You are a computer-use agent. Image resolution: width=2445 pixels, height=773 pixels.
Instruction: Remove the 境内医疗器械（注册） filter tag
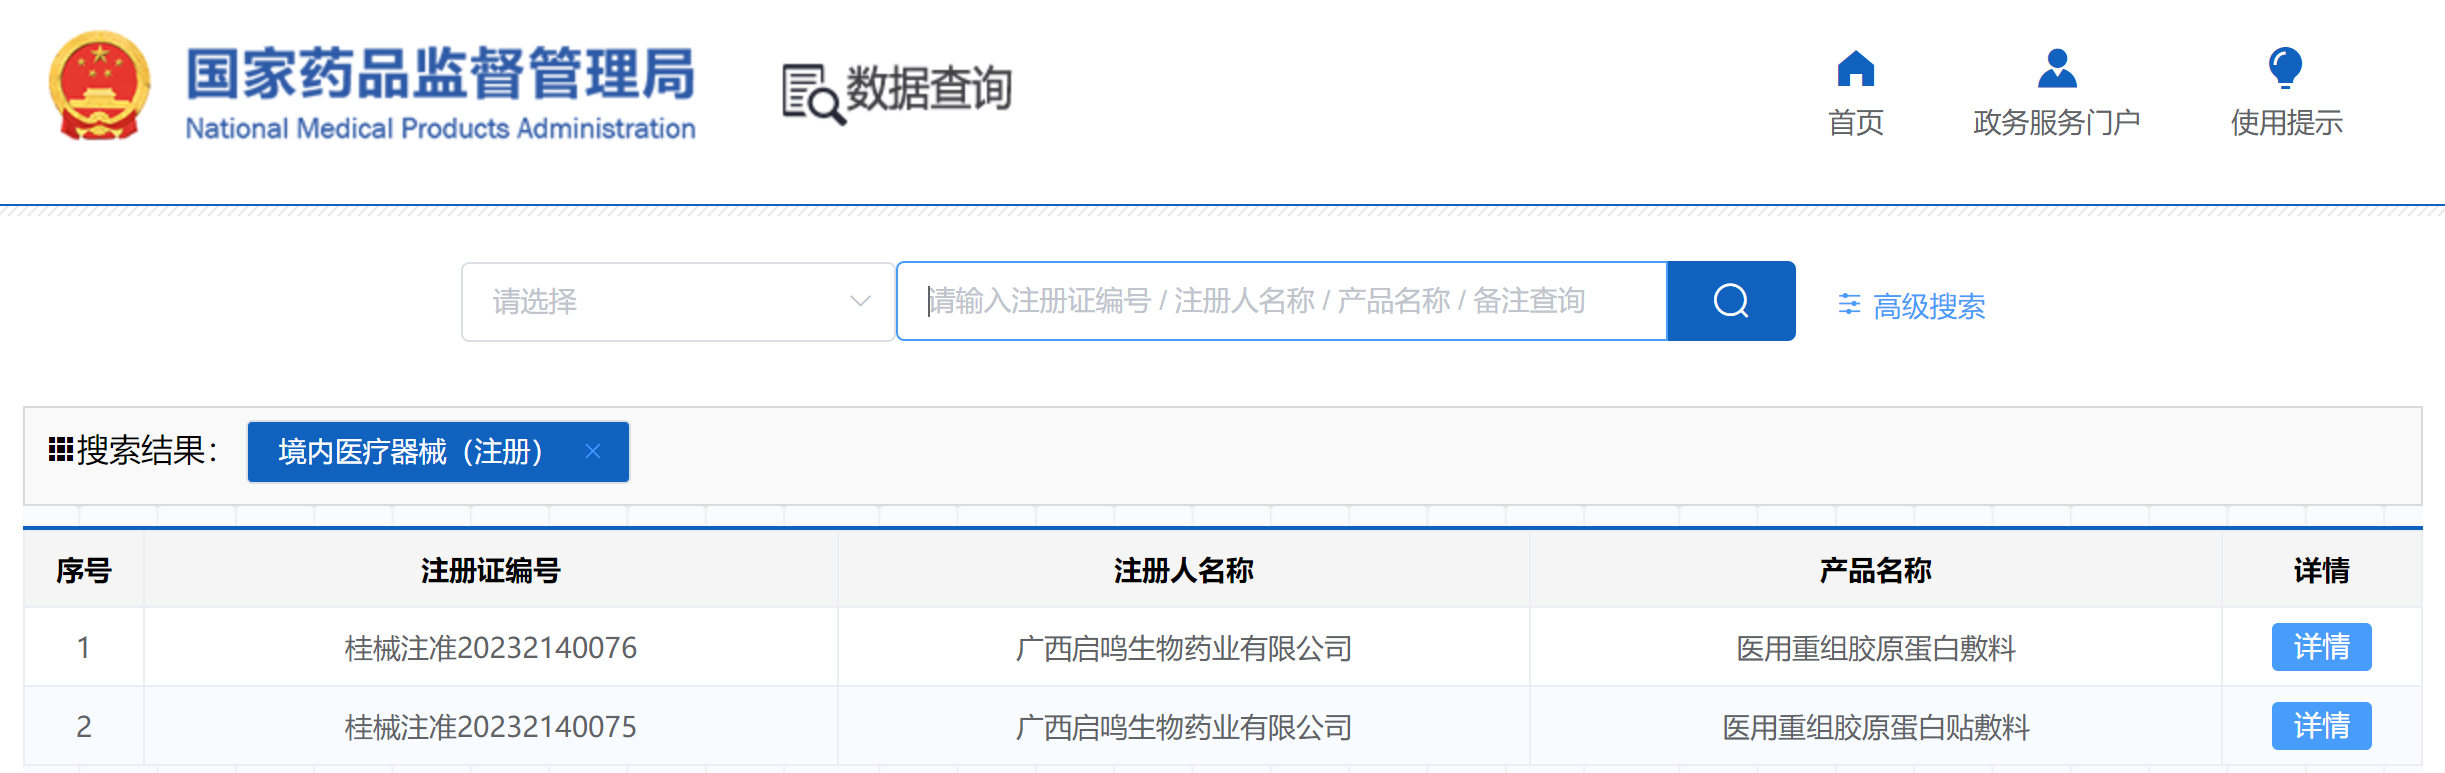pyautogui.click(x=592, y=451)
